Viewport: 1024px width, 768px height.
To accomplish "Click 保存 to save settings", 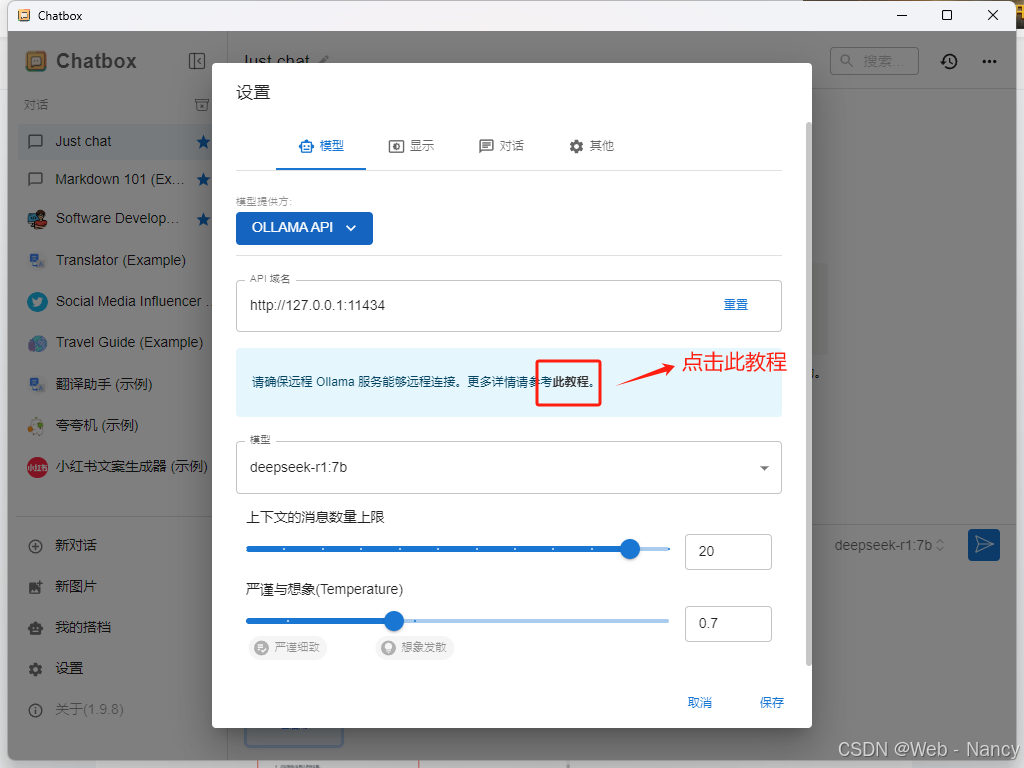I will click(x=771, y=703).
